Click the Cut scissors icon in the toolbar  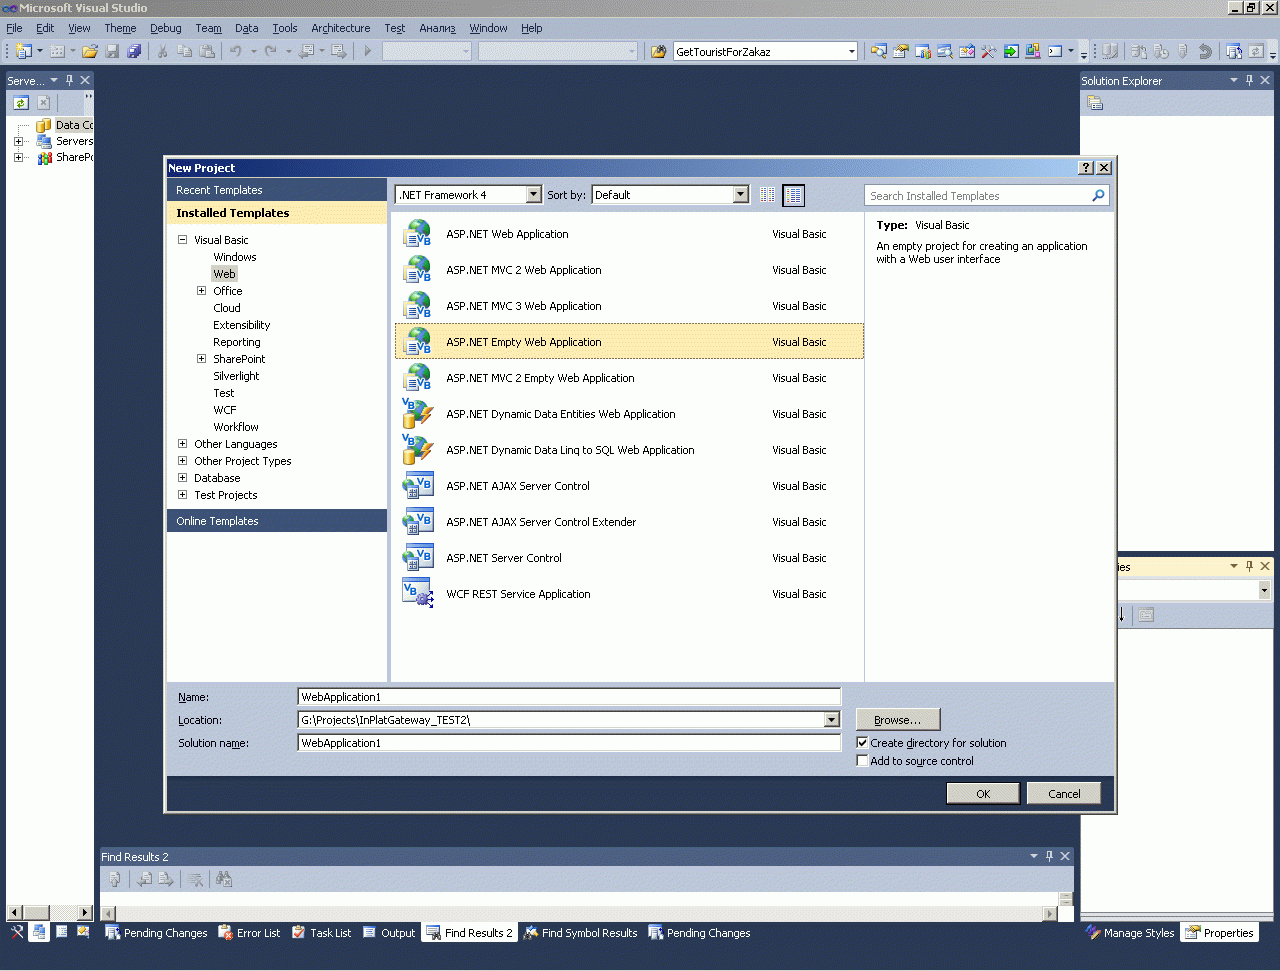click(x=162, y=51)
